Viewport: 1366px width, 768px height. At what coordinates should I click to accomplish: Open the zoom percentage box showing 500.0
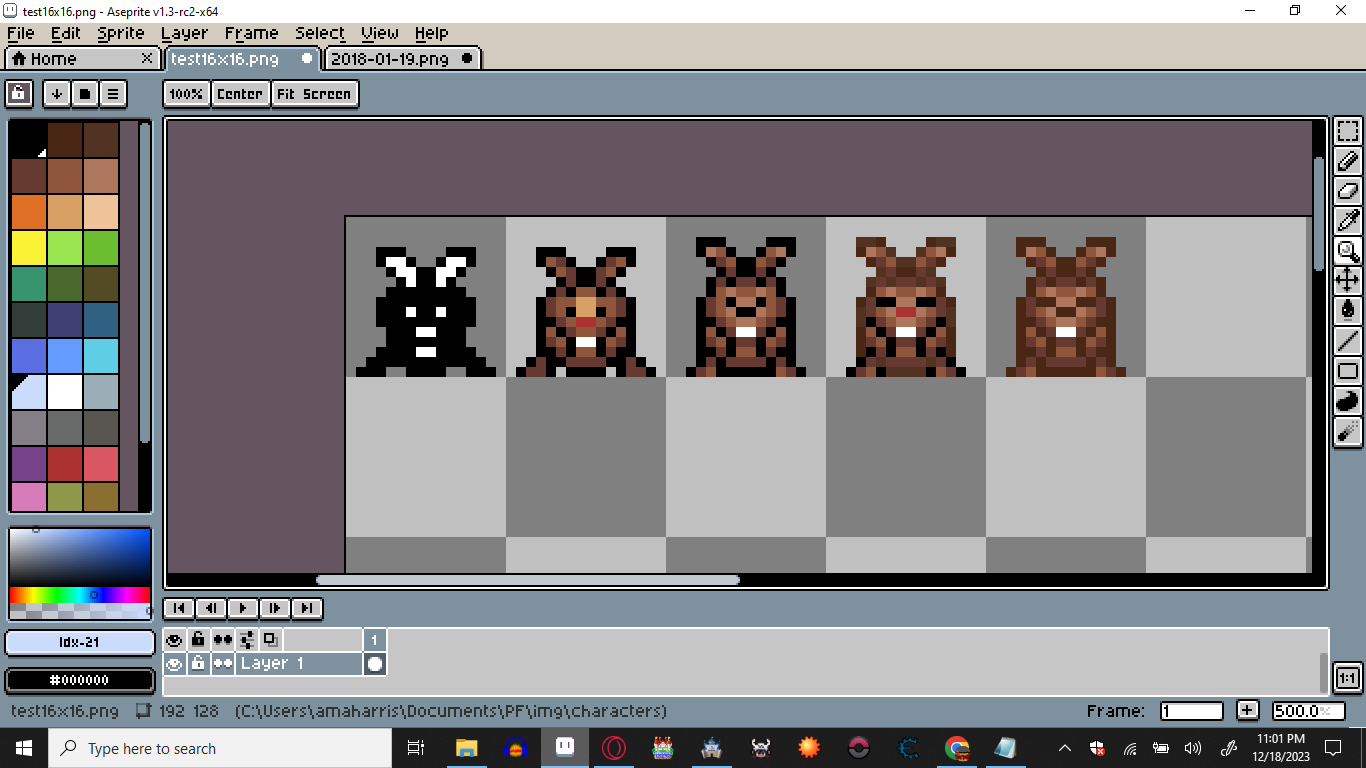(1309, 711)
